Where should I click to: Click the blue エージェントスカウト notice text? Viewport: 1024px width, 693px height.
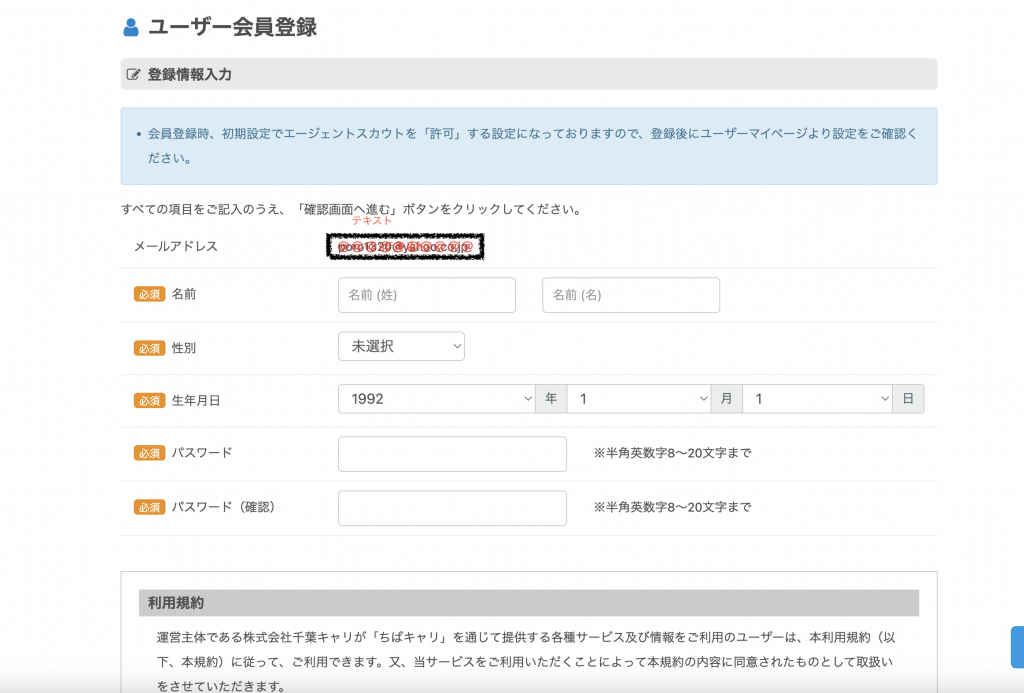click(532, 146)
